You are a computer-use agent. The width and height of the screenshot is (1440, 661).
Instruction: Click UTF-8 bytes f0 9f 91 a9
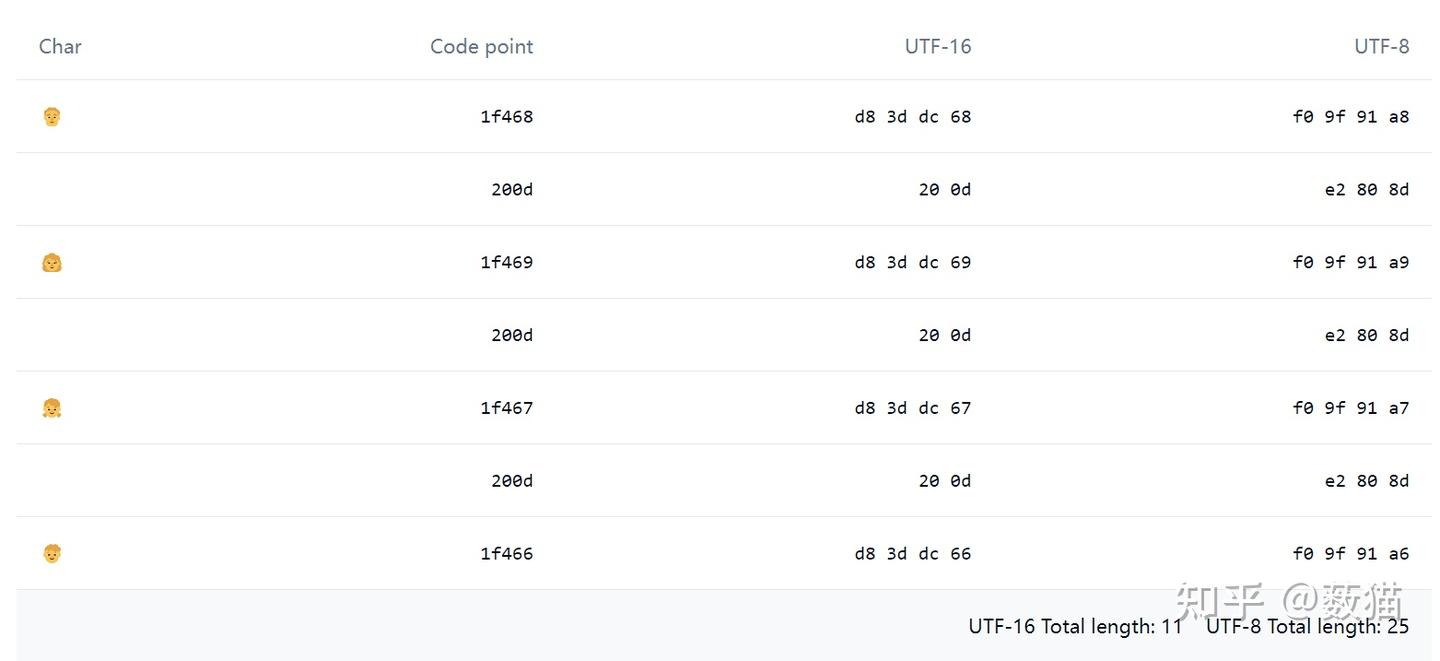(x=1350, y=263)
